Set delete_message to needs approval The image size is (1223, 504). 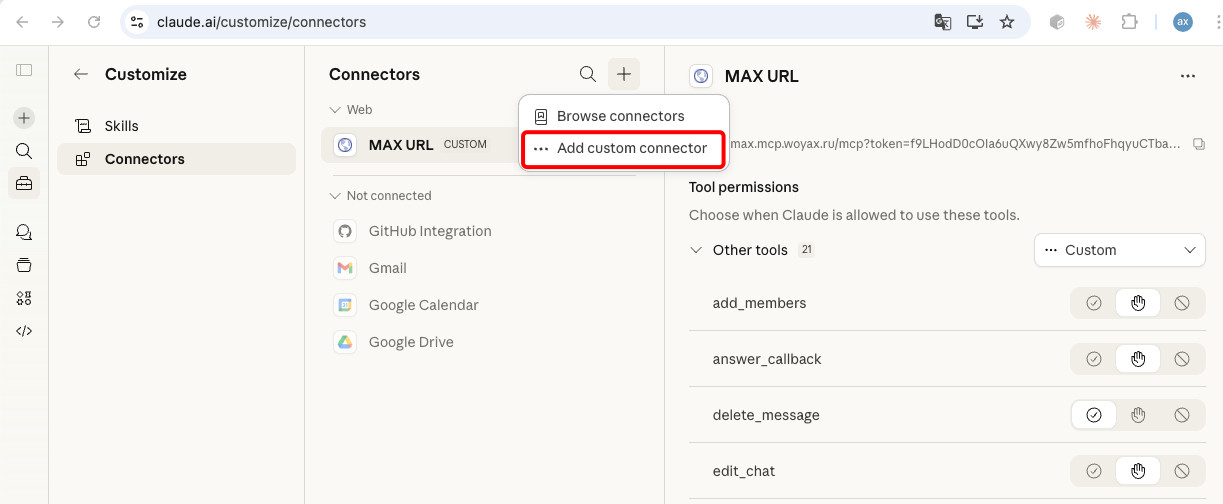click(1138, 415)
